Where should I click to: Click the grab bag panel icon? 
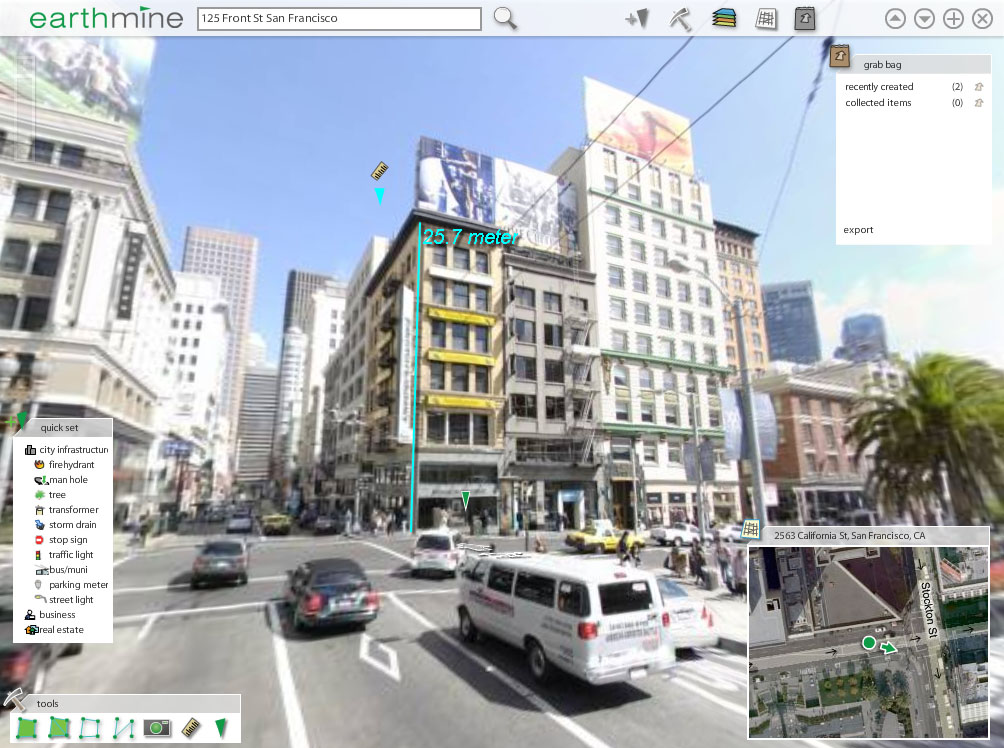click(x=839, y=56)
